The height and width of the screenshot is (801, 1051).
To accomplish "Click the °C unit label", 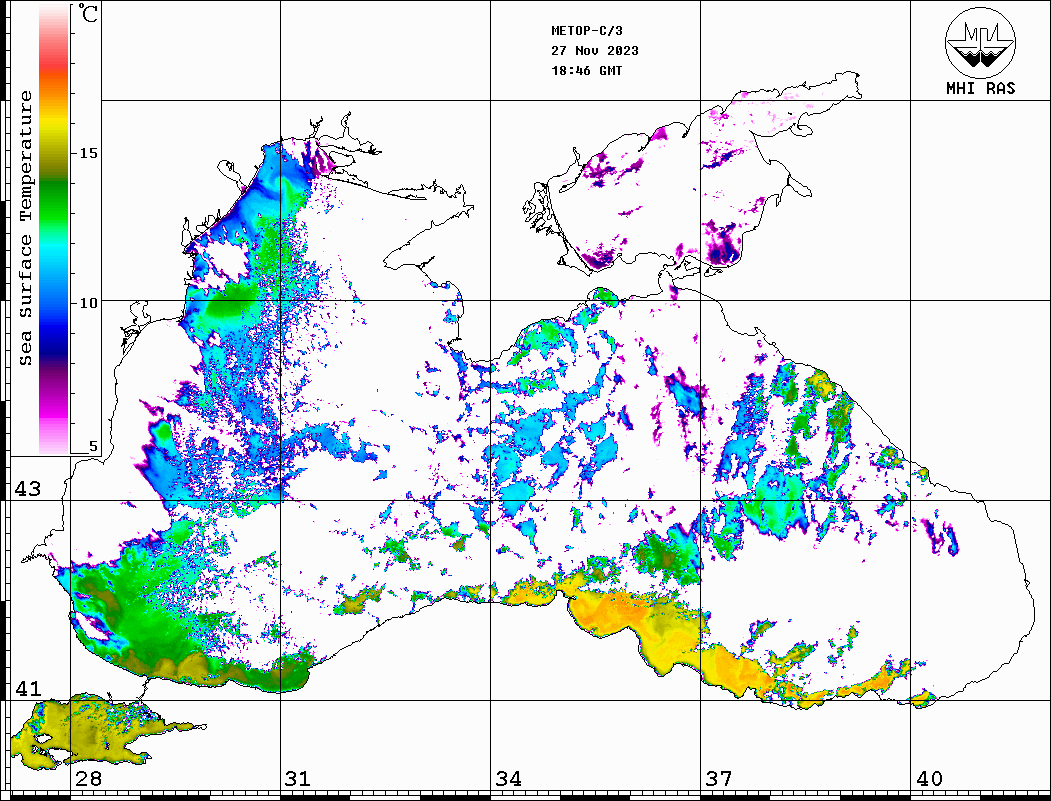I will (88, 13).
